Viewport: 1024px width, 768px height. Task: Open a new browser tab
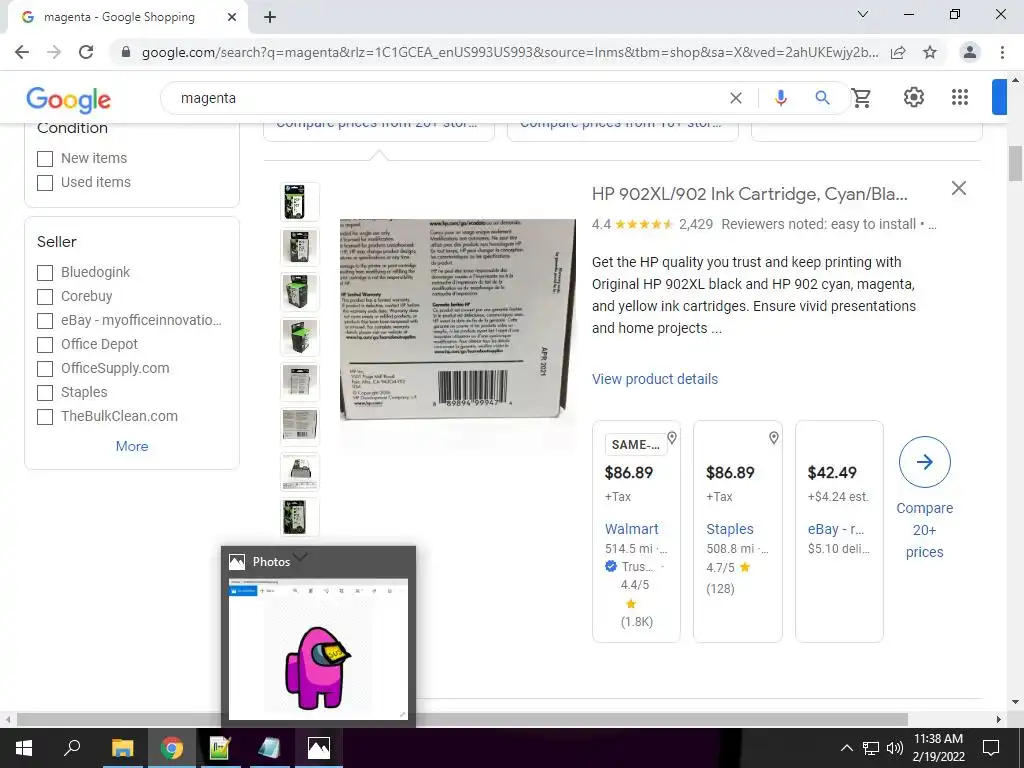pos(270,17)
